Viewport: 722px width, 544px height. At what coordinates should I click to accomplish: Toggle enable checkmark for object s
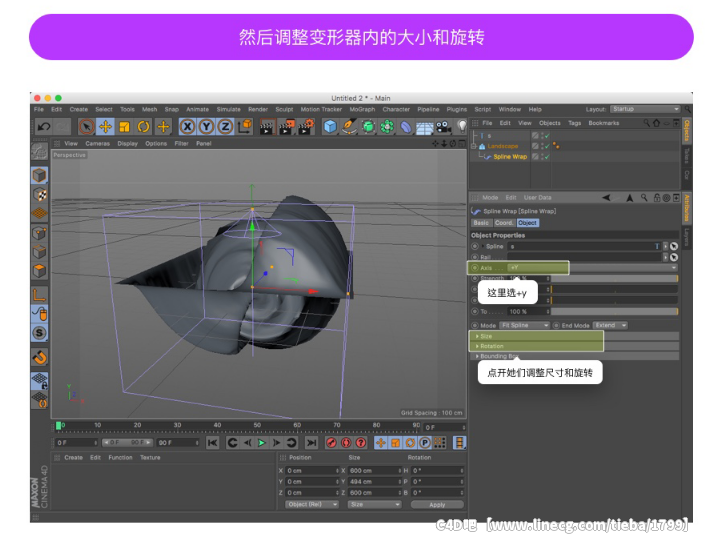tap(547, 135)
